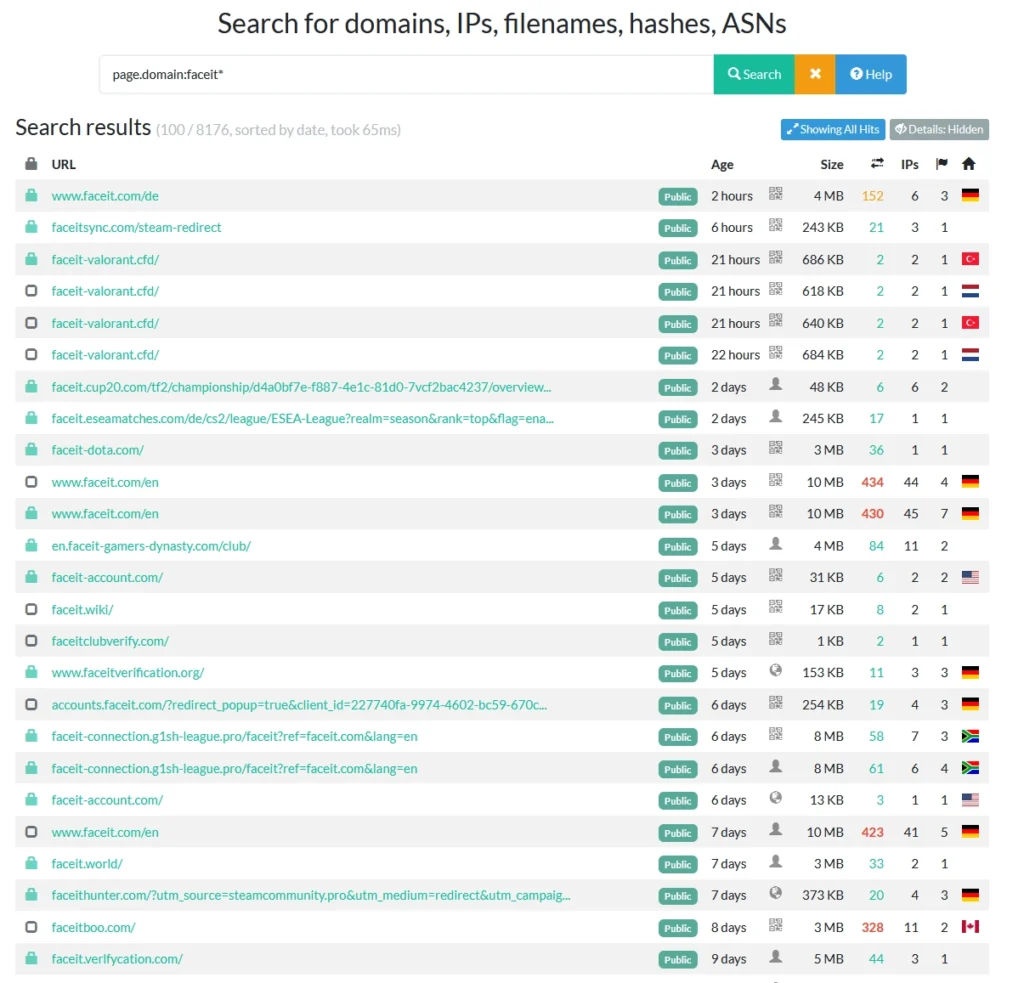Open the faceit.cup20.com tf2 championship link
Viewport: 1024px width, 983px height.
tap(301, 387)
